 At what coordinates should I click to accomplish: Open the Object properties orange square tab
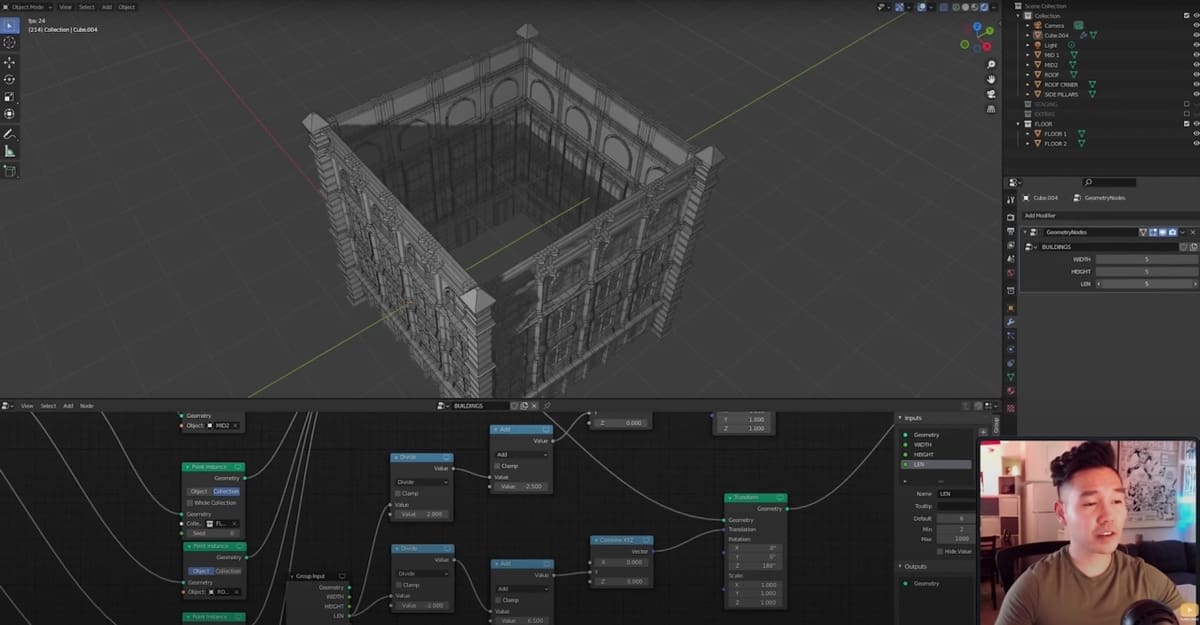(x=1010, y=307)
